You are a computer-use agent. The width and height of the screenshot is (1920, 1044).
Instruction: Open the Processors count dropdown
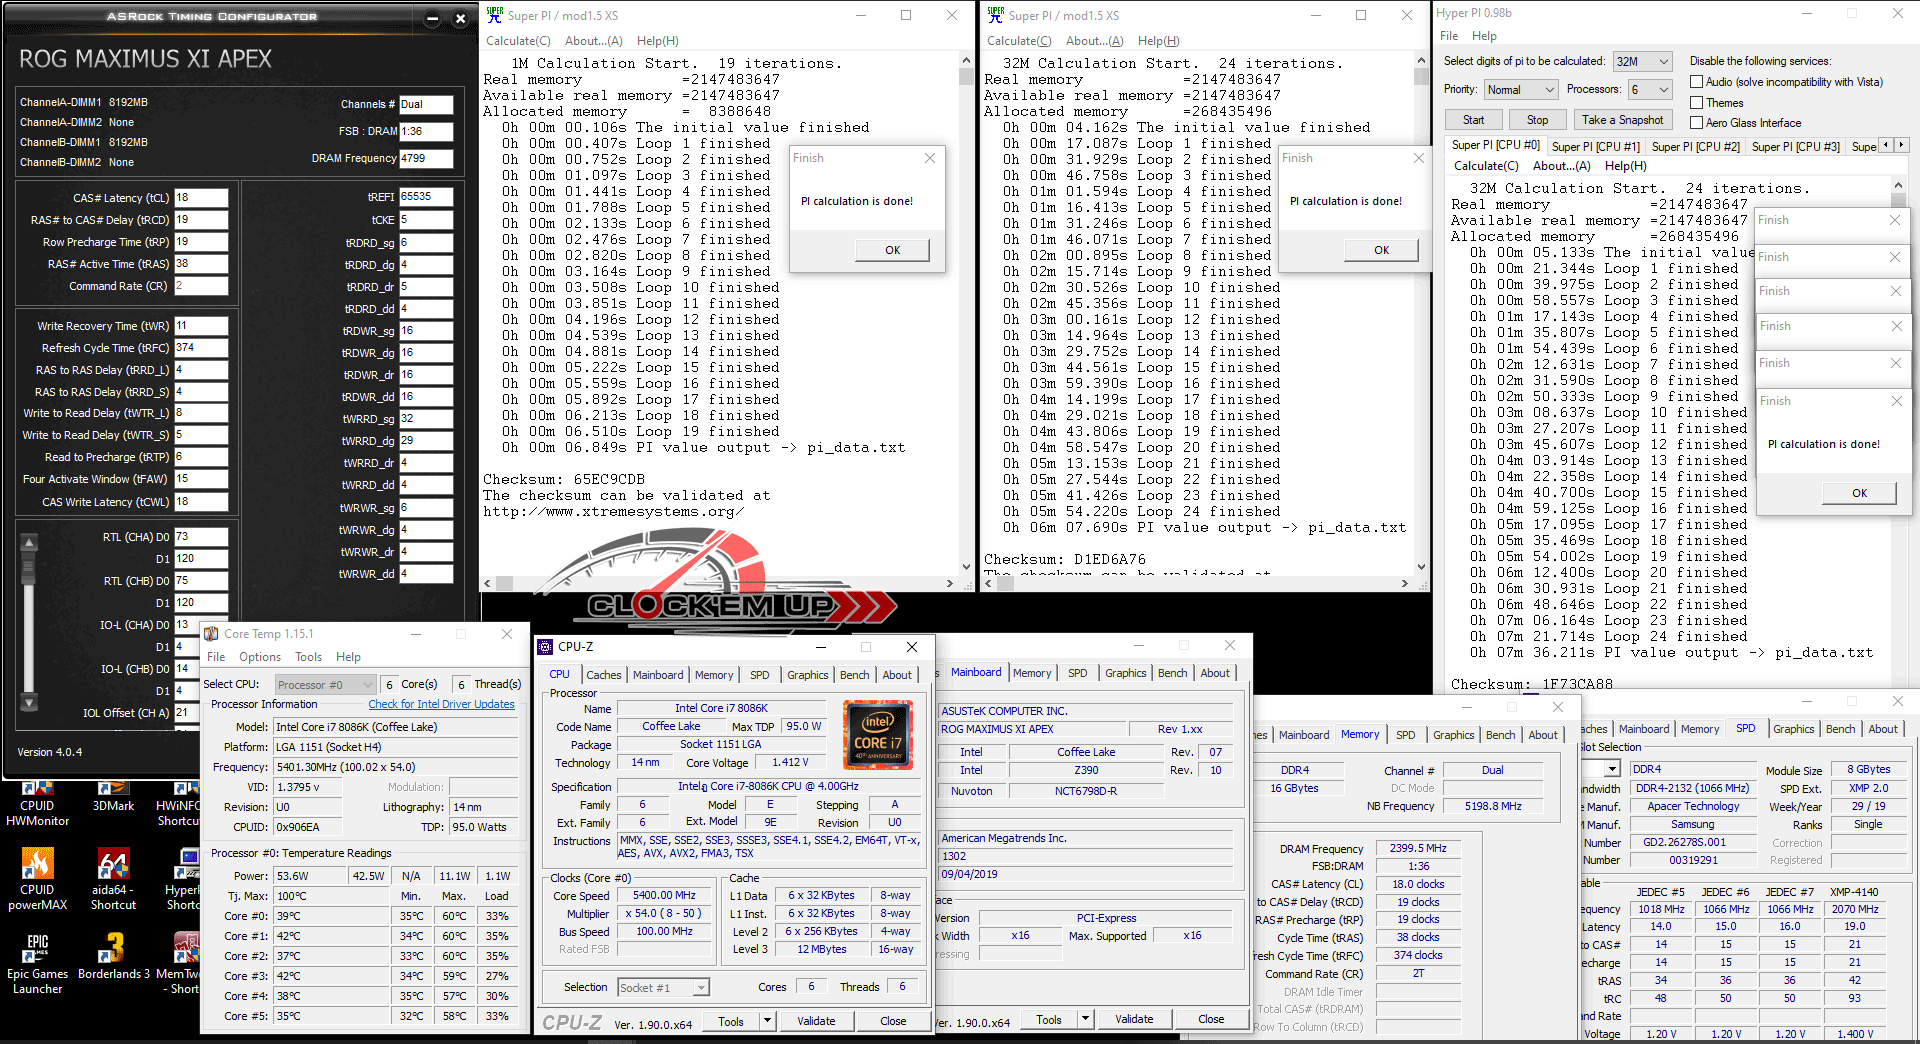1650,90
